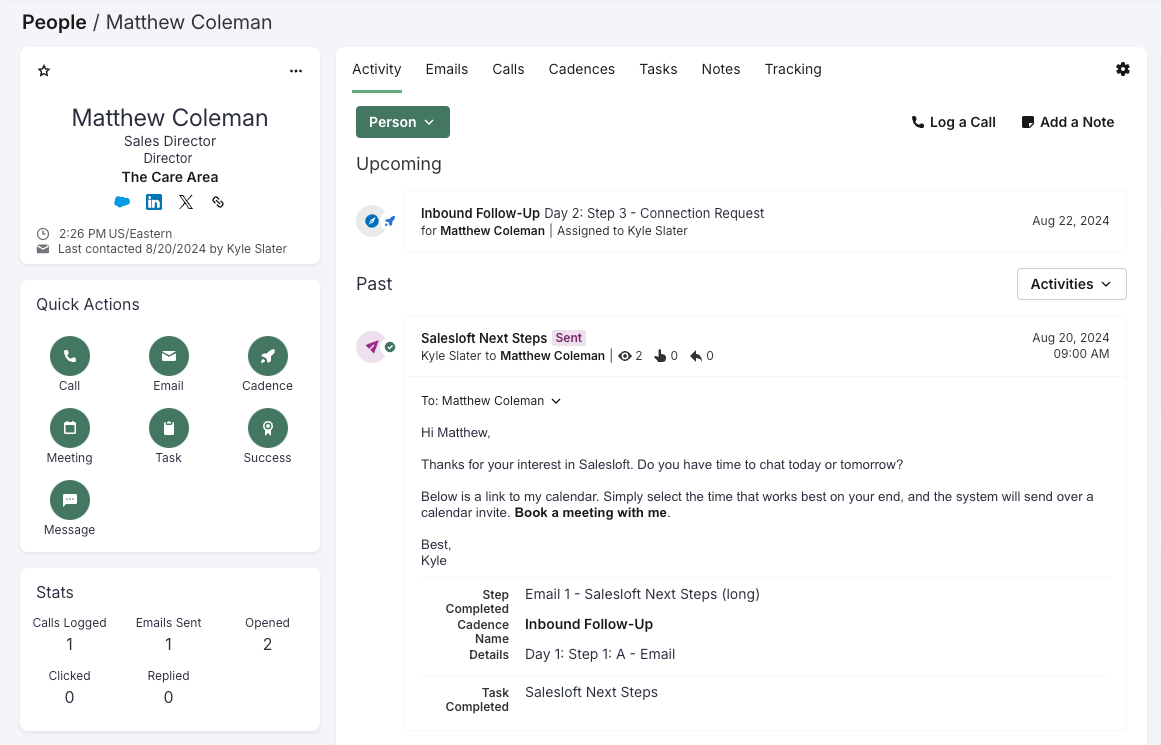Click the 'Sales Director' title text

click(170, 141)
